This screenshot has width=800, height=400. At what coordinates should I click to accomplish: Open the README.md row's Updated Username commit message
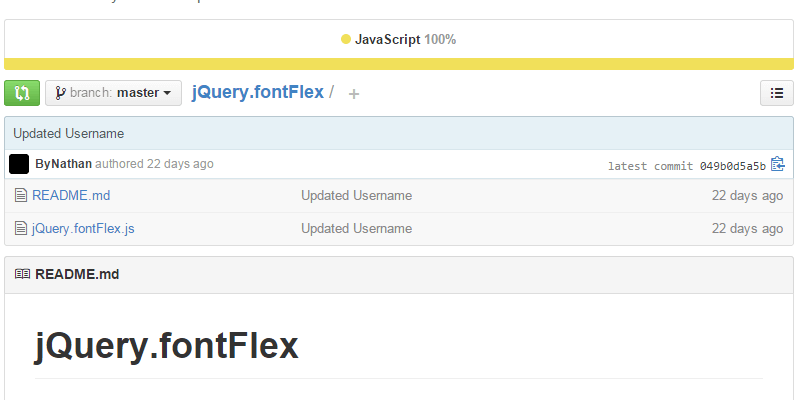click(356, 196)
